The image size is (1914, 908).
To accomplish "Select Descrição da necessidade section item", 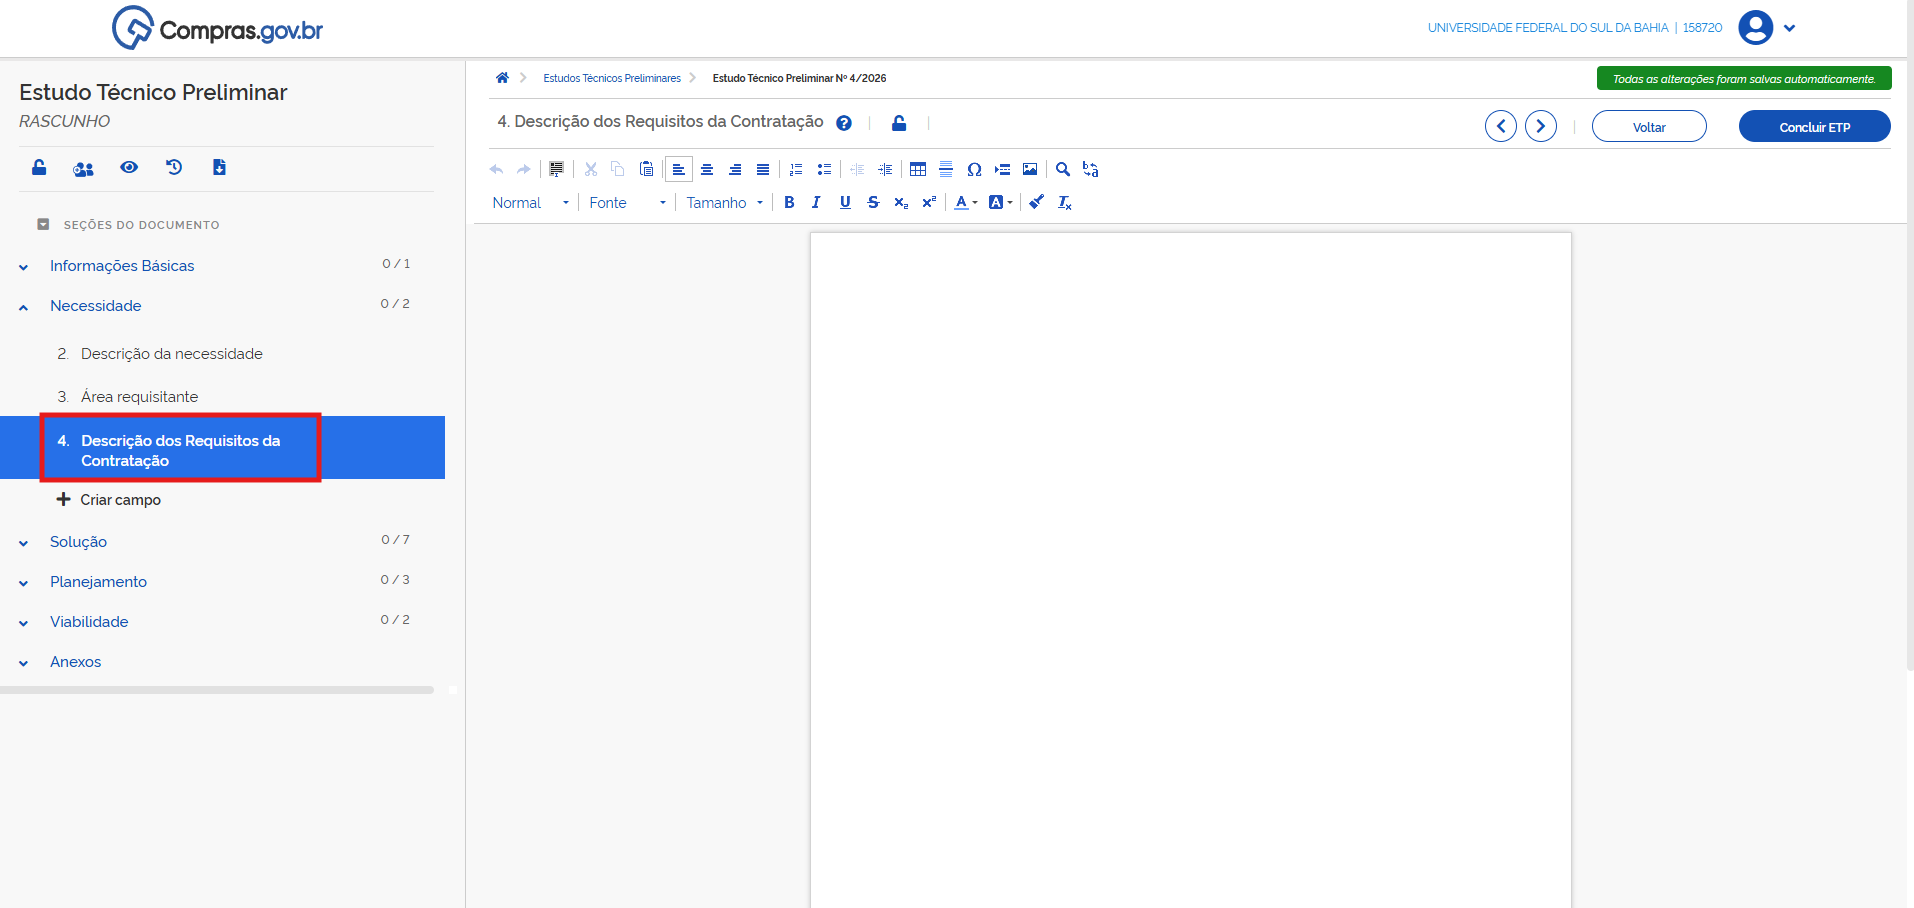I will tap(171, 354).
